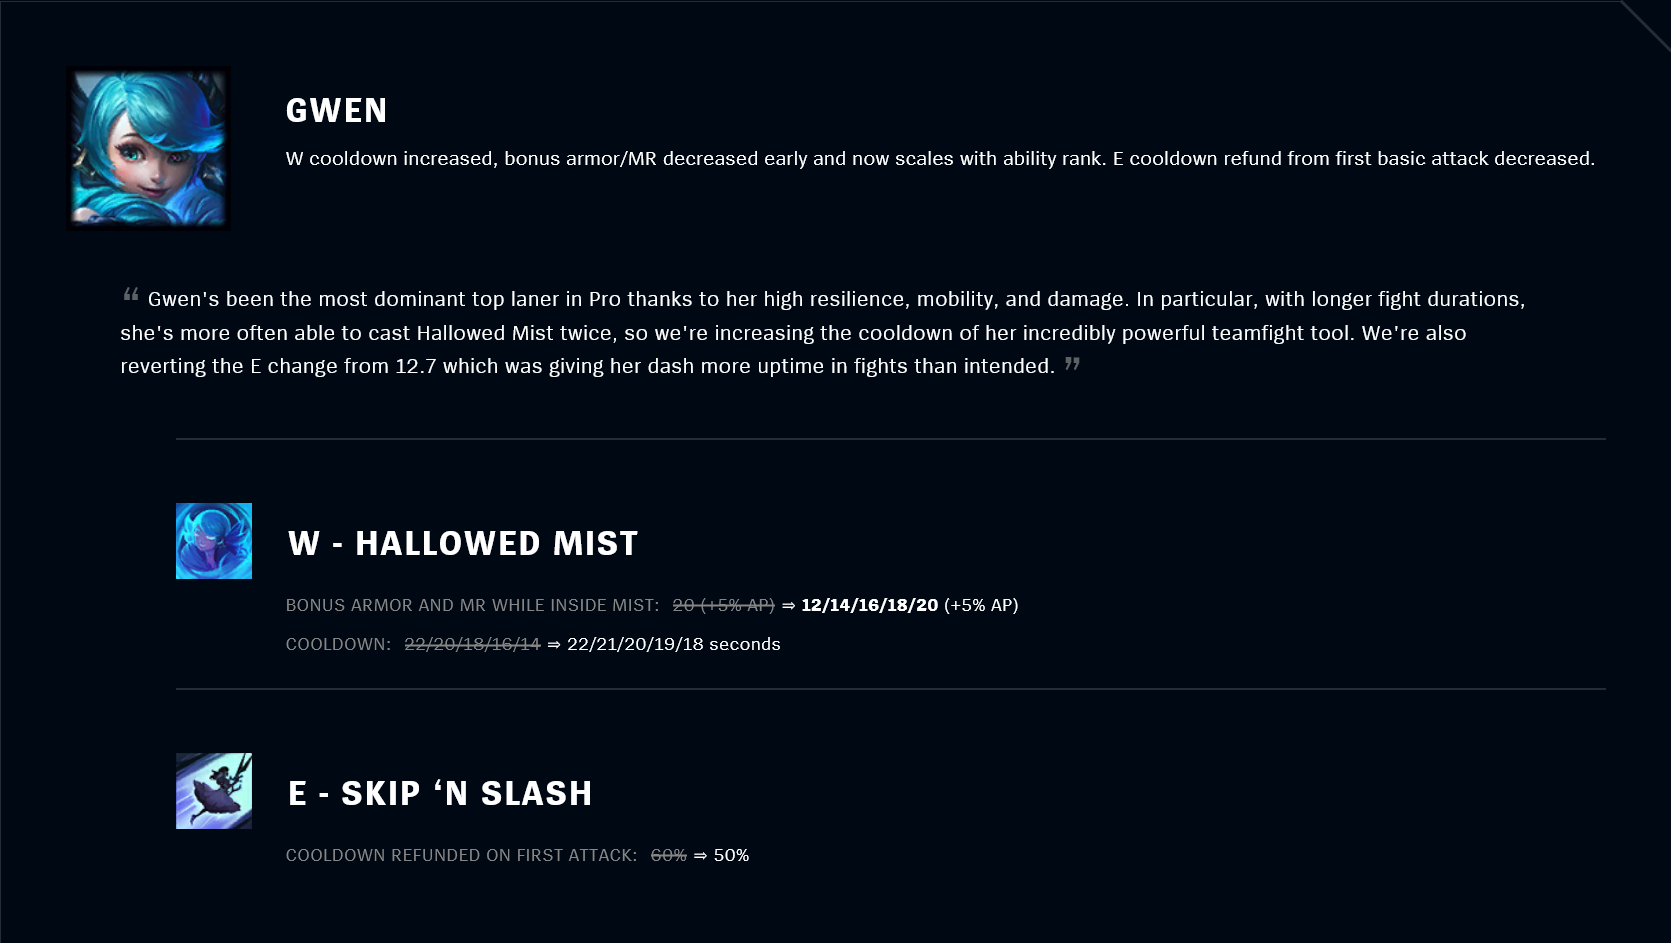Click the old cooldown 22/20/18/16/14 value
Screen dimensions: 1671x943
472,644
